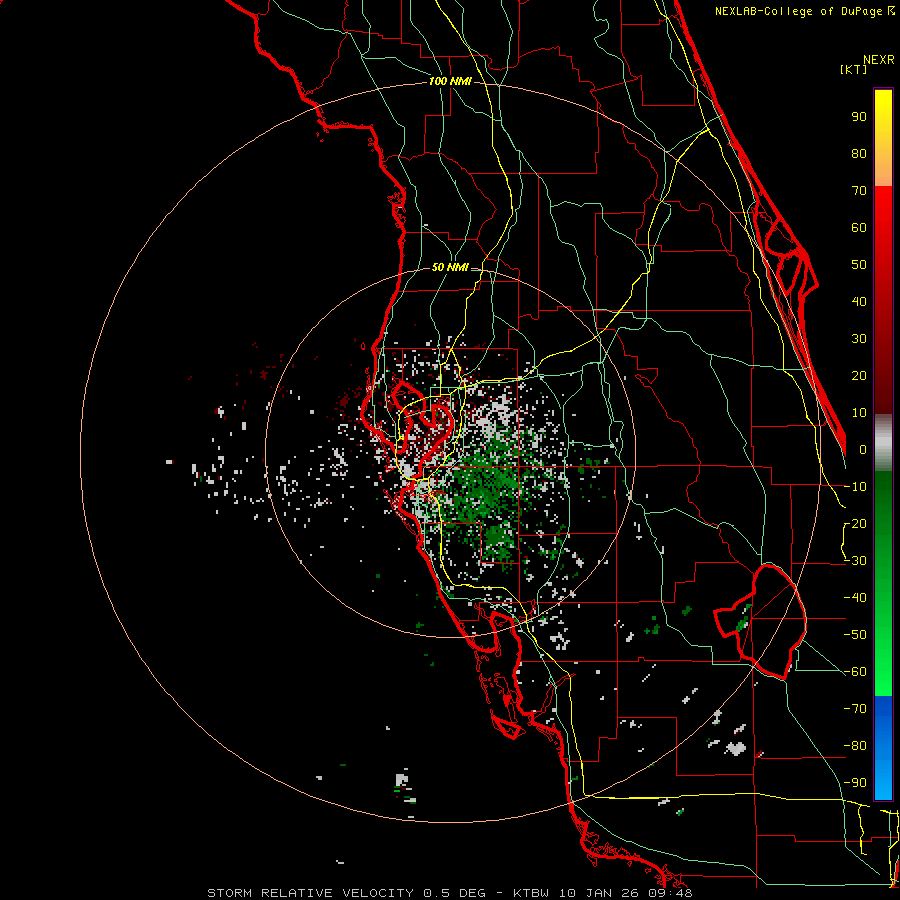Click the KTBW radar site identifier
This screenshot has width=900, height=900.
tap(532, 893)
